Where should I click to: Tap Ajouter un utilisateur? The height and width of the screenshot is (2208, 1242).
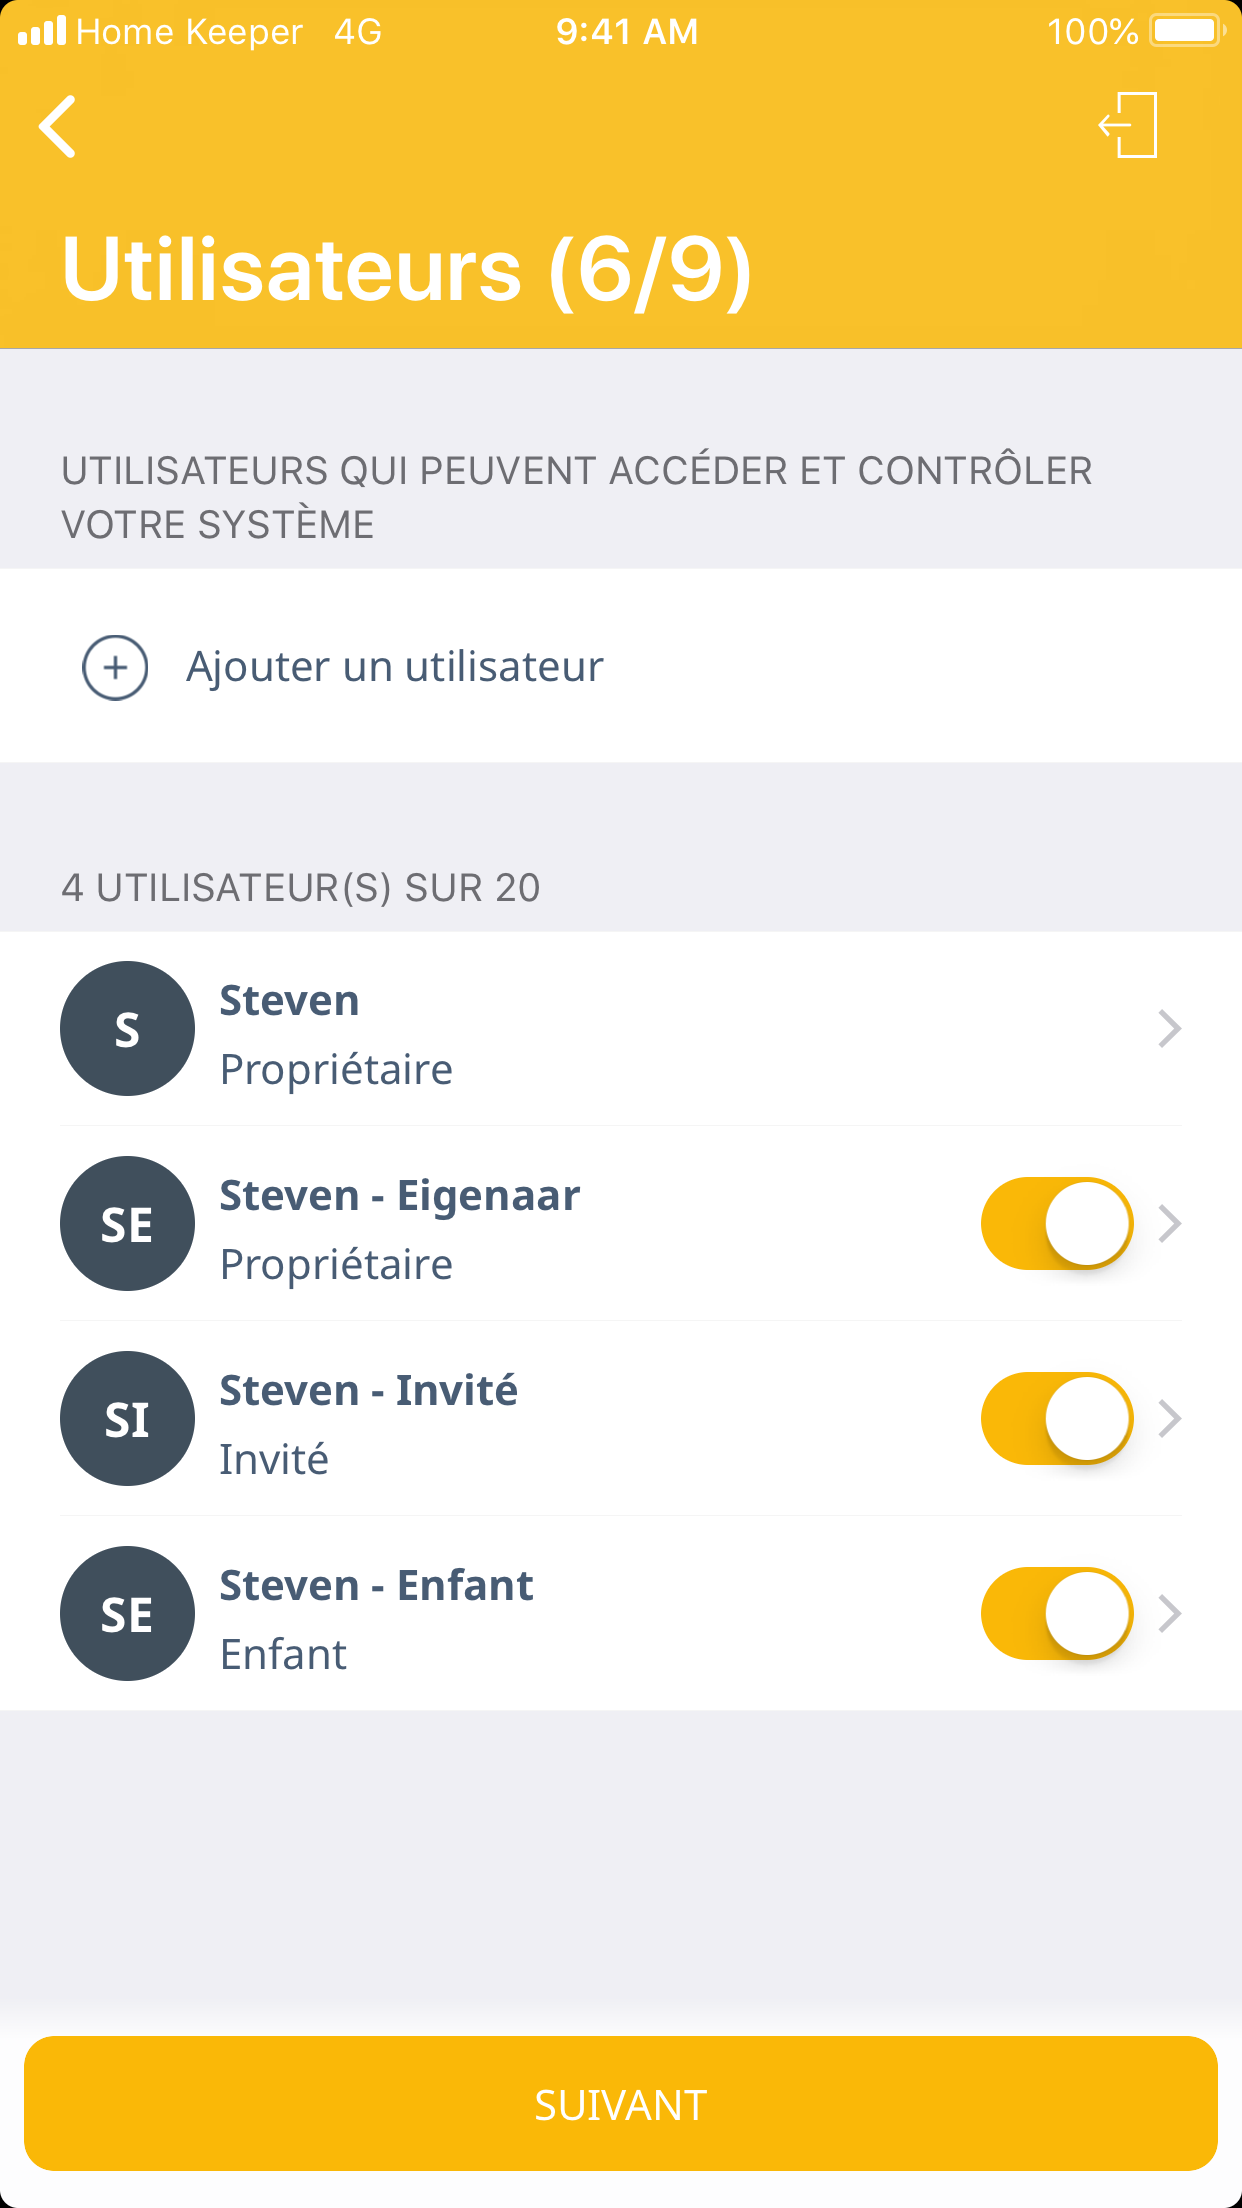[394, 667]
